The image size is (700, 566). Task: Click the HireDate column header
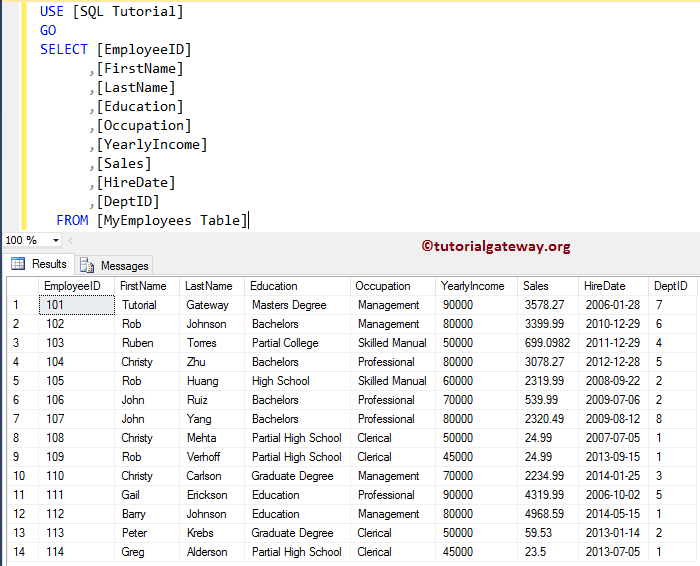point(605,286)
